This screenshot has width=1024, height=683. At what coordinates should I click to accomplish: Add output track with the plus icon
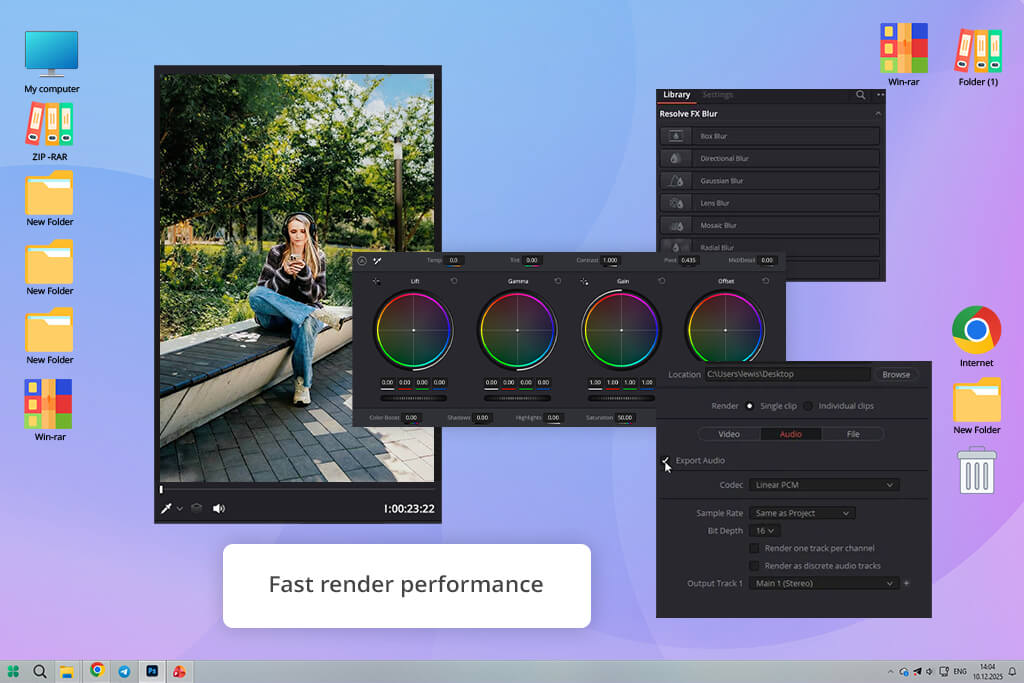906,583
